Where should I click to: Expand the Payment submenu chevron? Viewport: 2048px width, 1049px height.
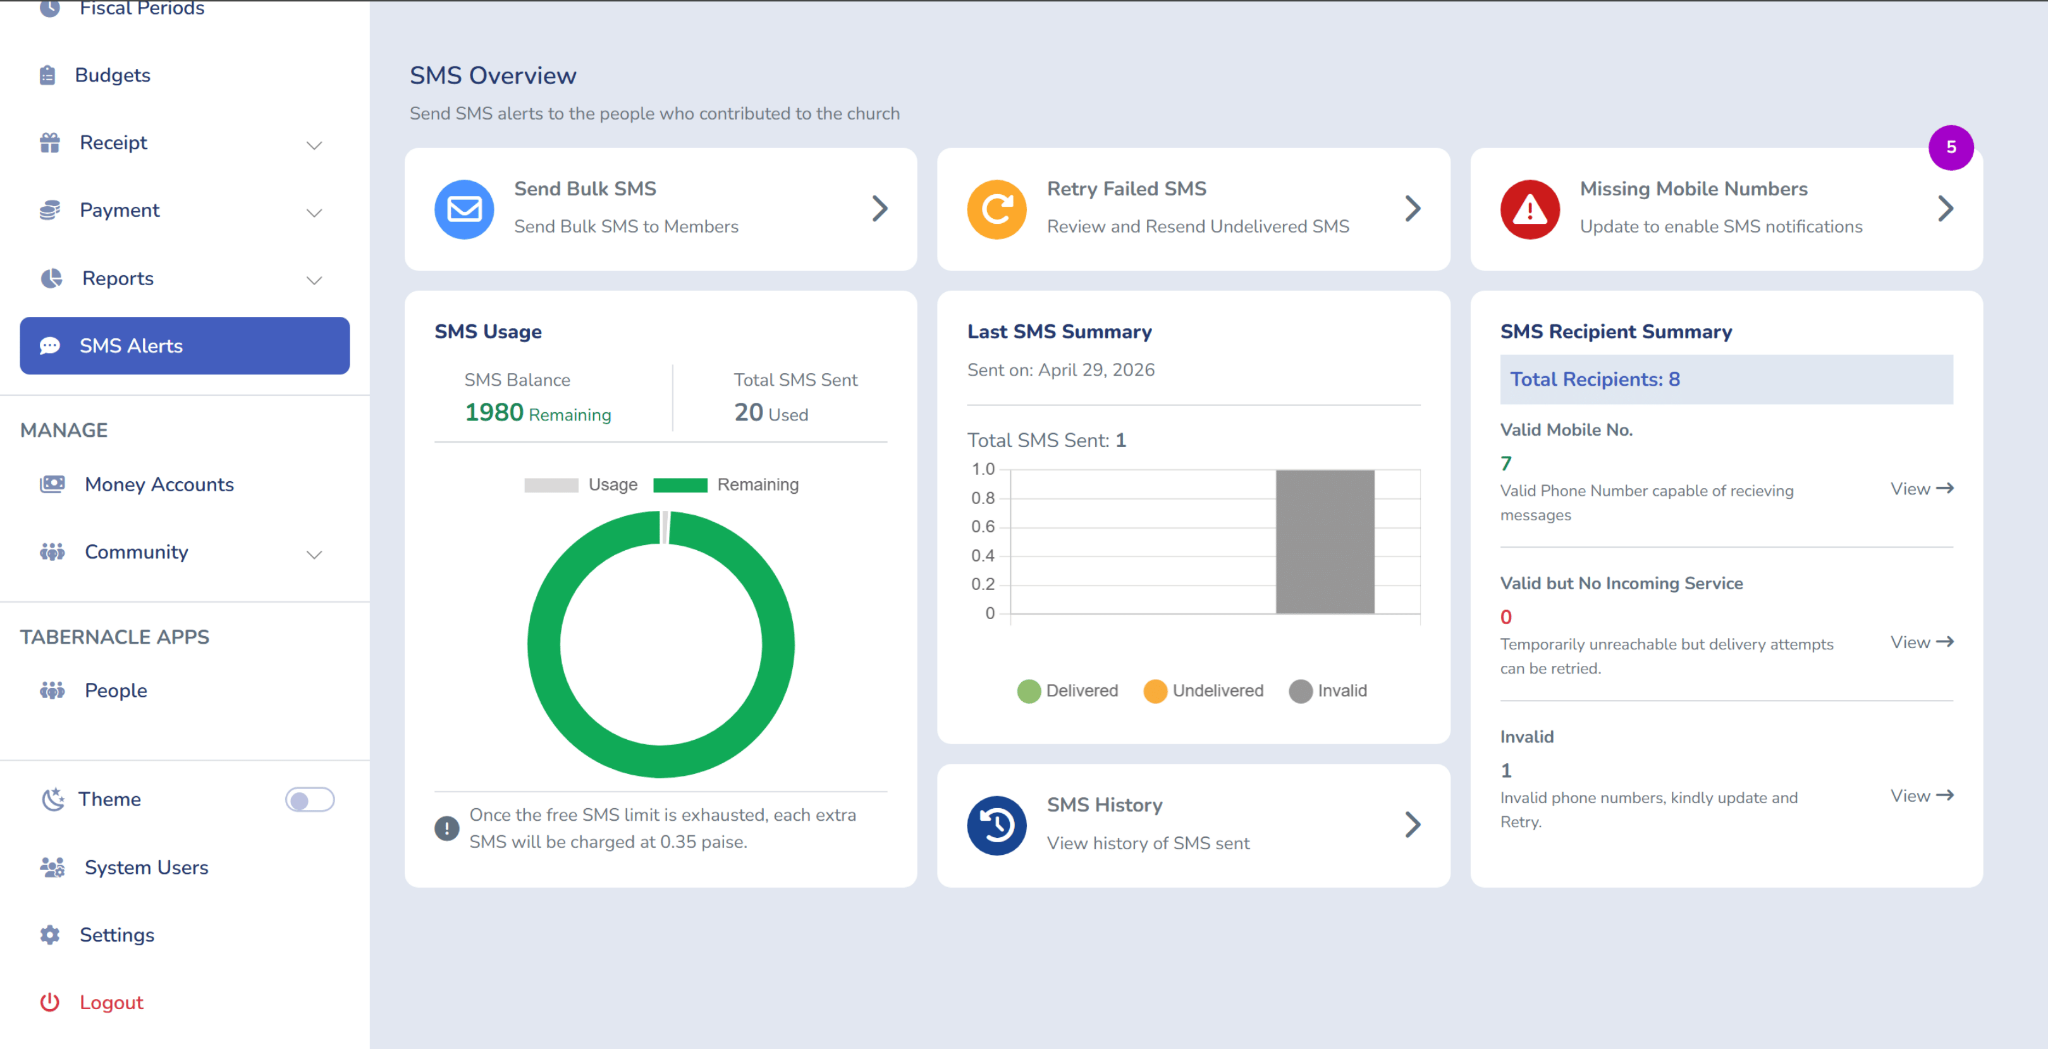pos(314,212)
